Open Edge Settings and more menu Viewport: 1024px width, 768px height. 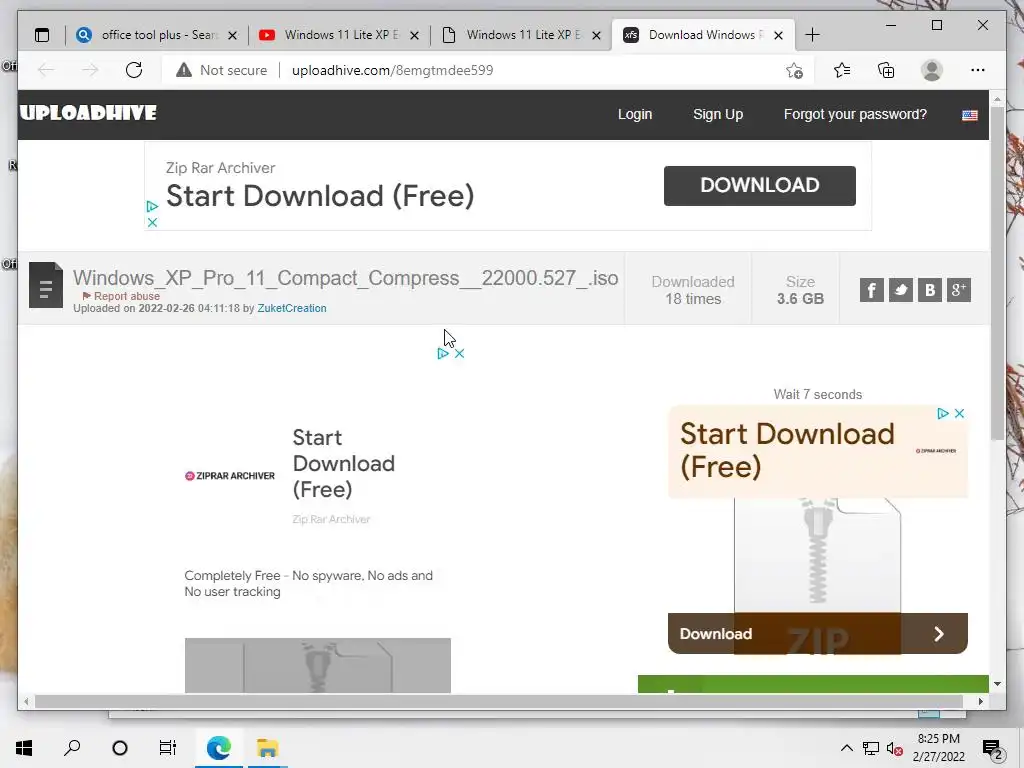click(978, 71)
